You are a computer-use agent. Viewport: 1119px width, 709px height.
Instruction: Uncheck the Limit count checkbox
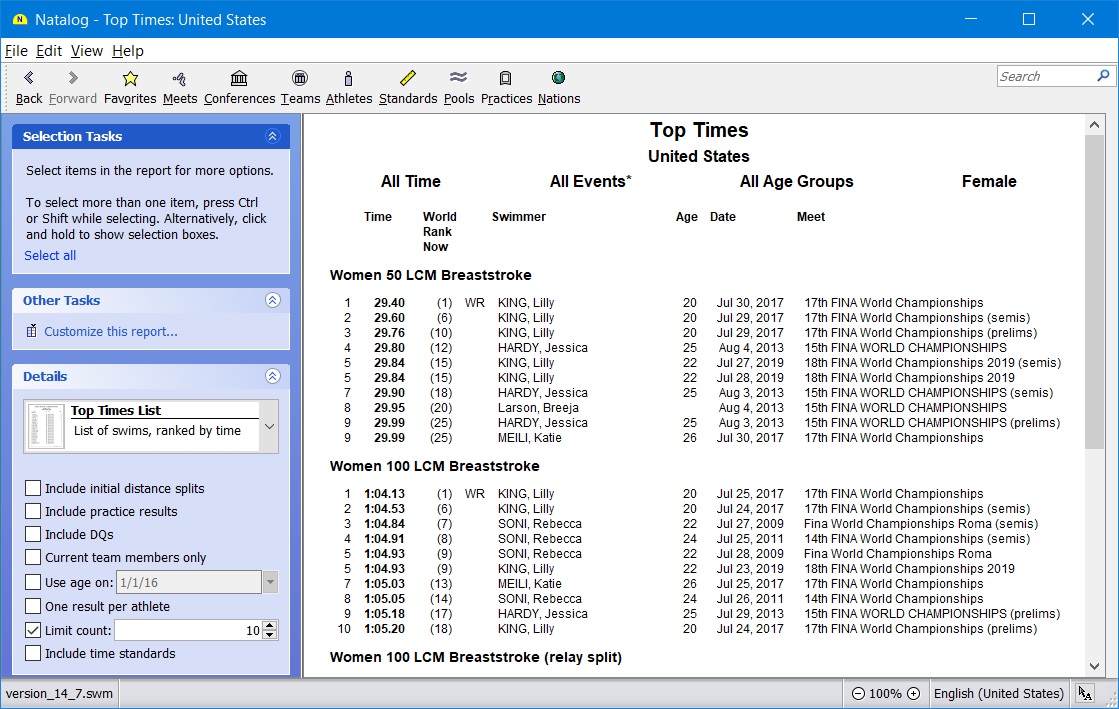(34, 631)
